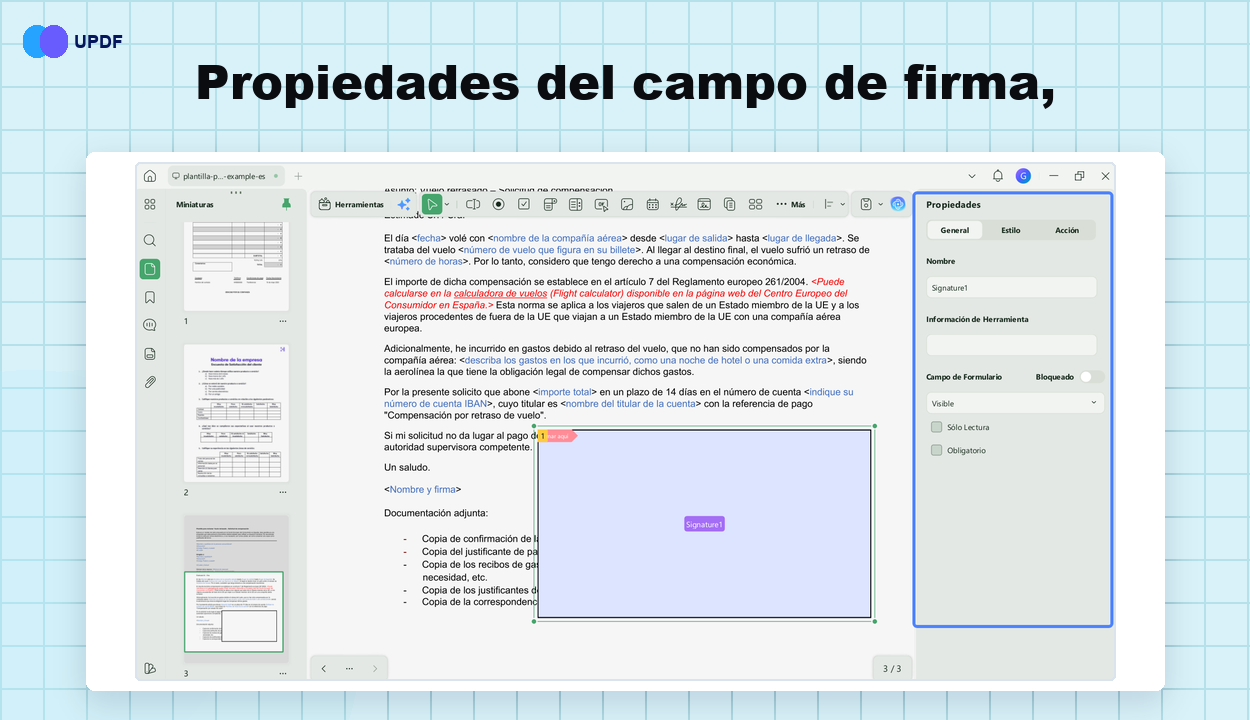This screenshot has width=1250, height=720.
Task: Open the Más overflow menu
Action: tap(790, 204)
